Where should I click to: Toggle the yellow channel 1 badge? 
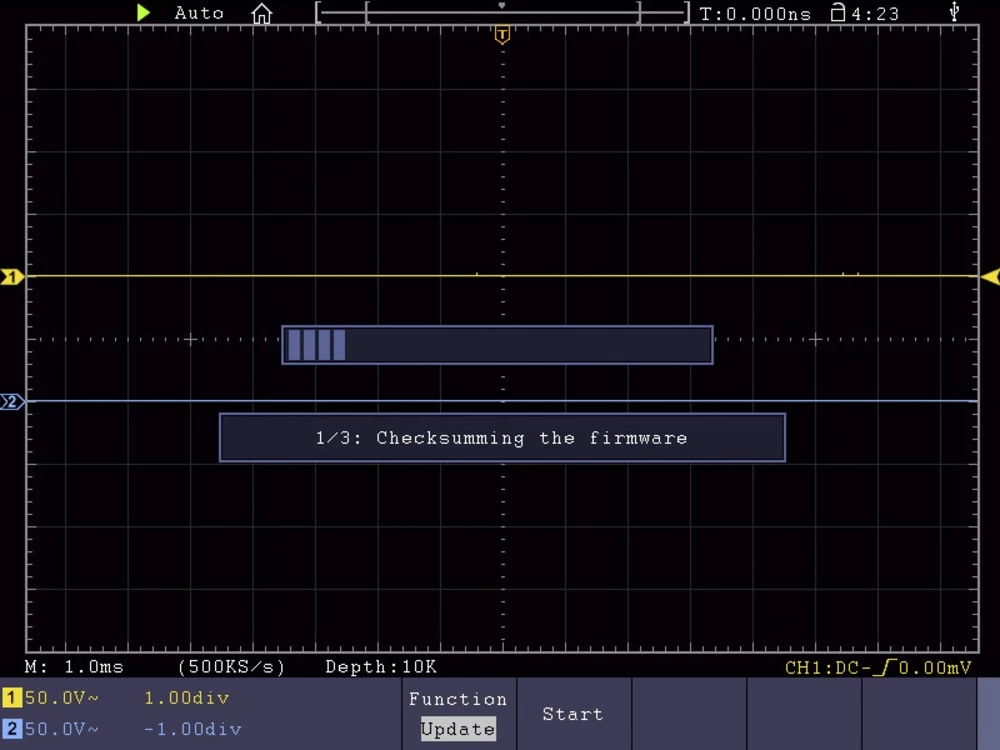point(12,698)
